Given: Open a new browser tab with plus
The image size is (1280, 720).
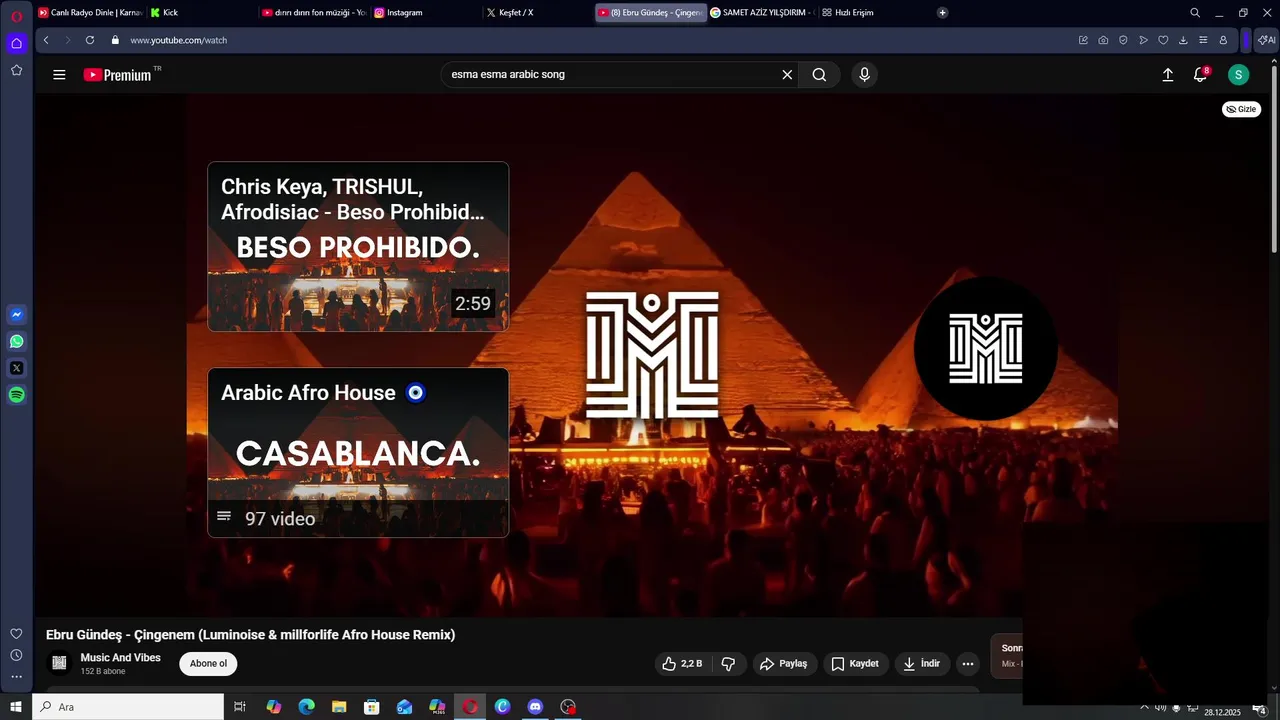Looking at the screenshot, I should tap(942, 13).
